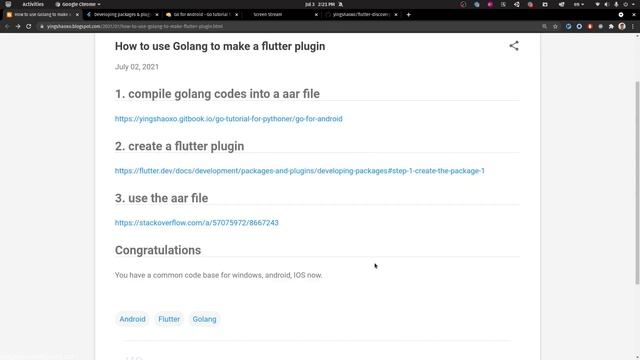
Task: Open the stackoverflow.com/a/57075972 link
Action: [197, 222]
